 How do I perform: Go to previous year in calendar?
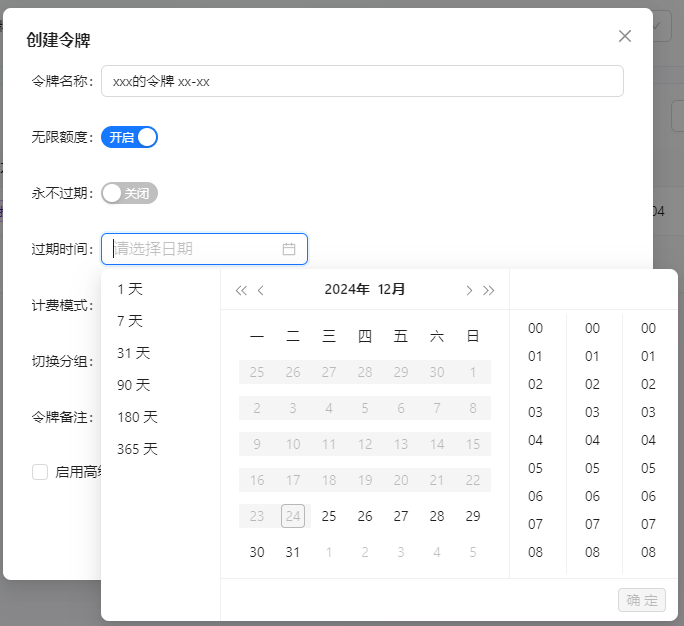(241, 291)
